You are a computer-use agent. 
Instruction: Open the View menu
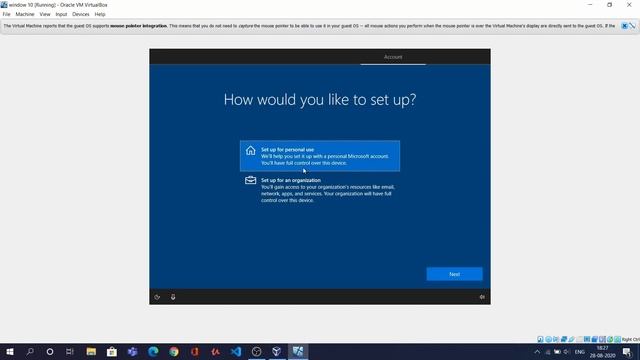point(45,14)
